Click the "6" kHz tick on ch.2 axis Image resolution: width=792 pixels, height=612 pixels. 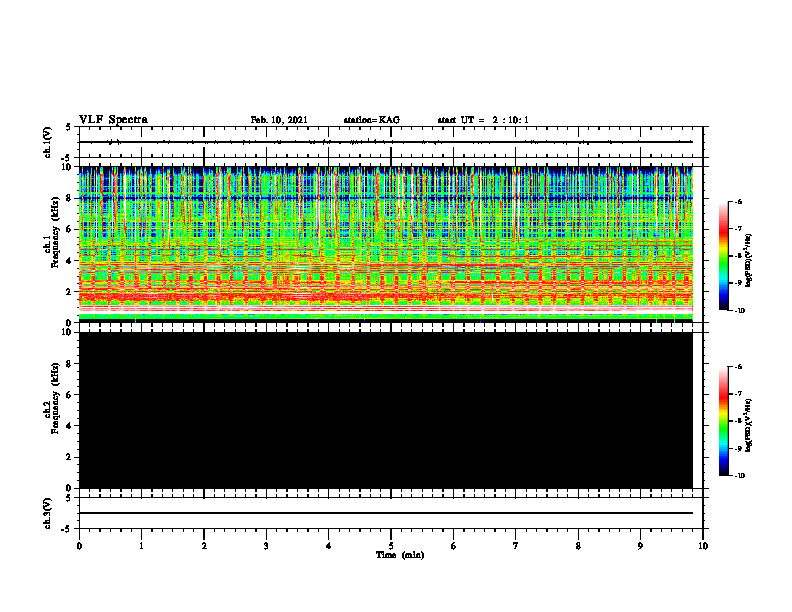pyautogui.click(x=70, y=395)
